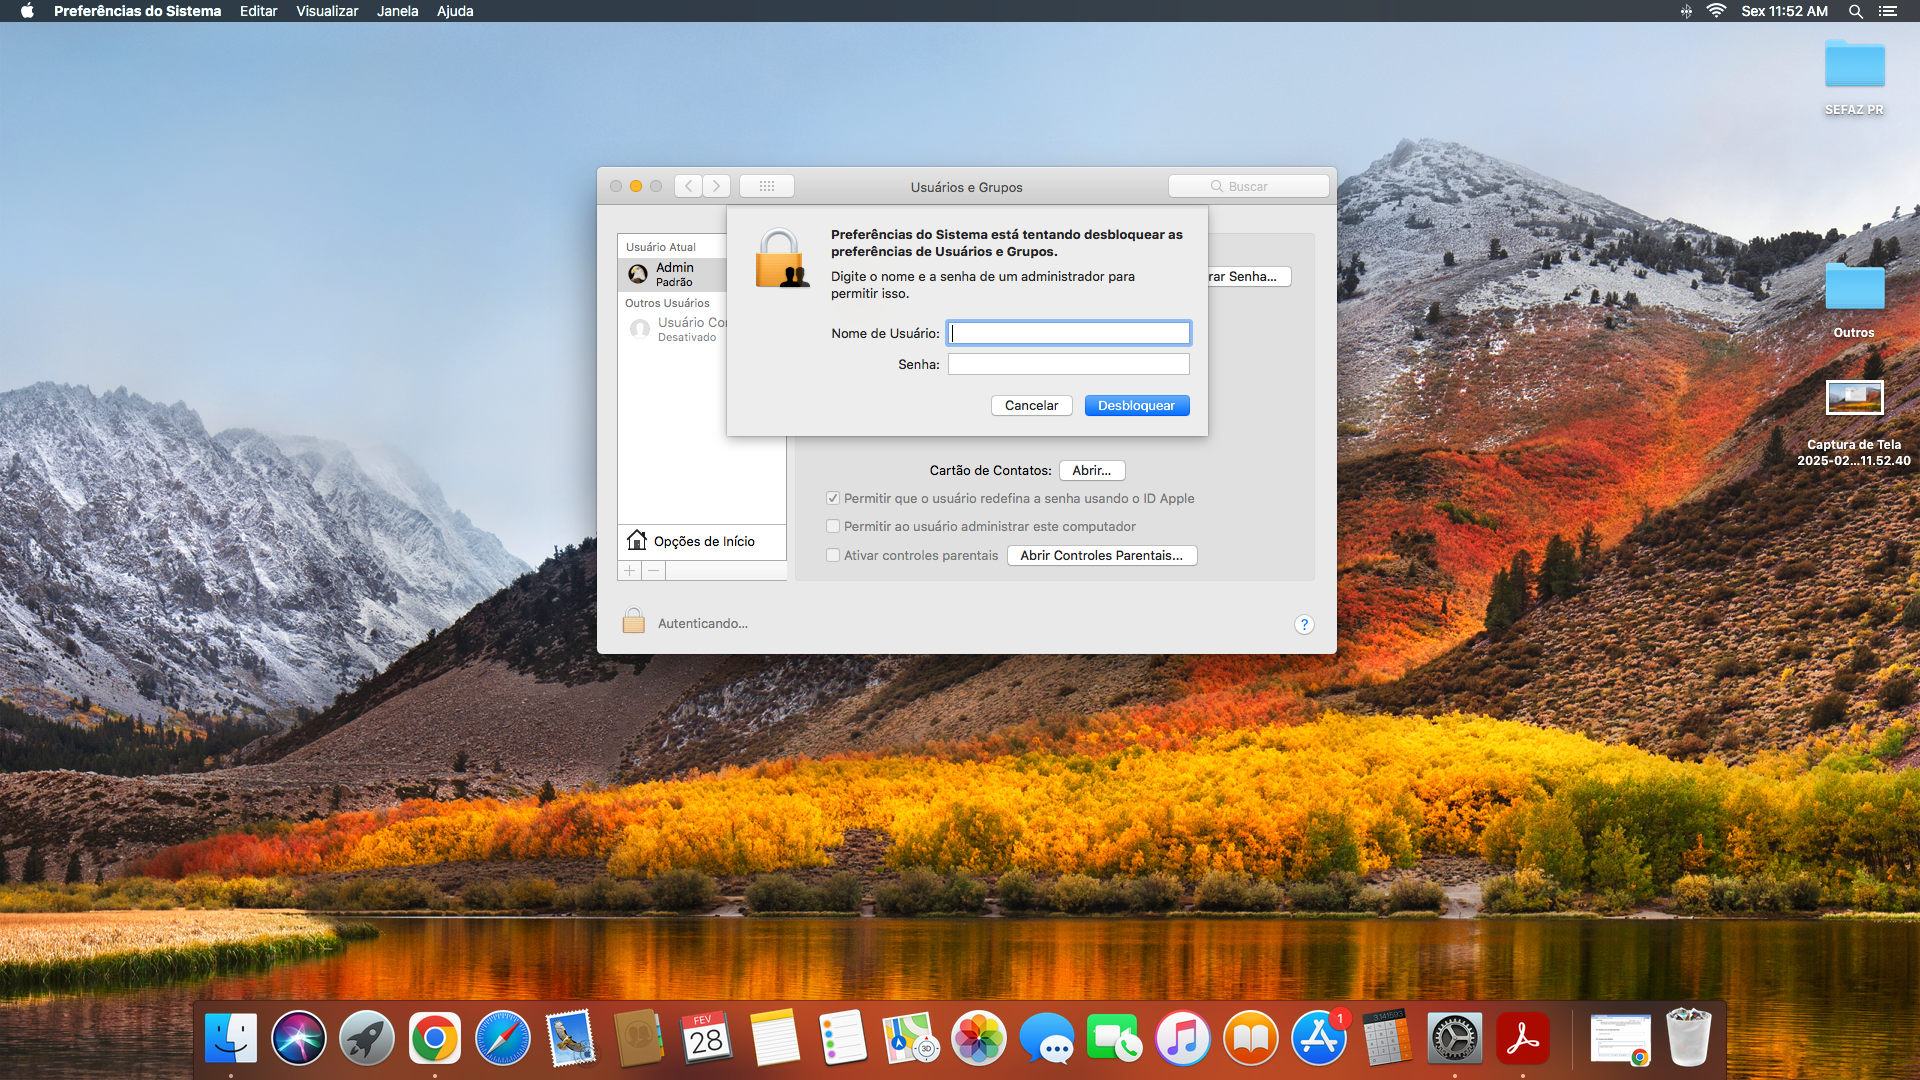This screenshot has height=1080, width=1920.
Task: Toggle reset password using Apple ID checkbox
Action: point(833,498)
